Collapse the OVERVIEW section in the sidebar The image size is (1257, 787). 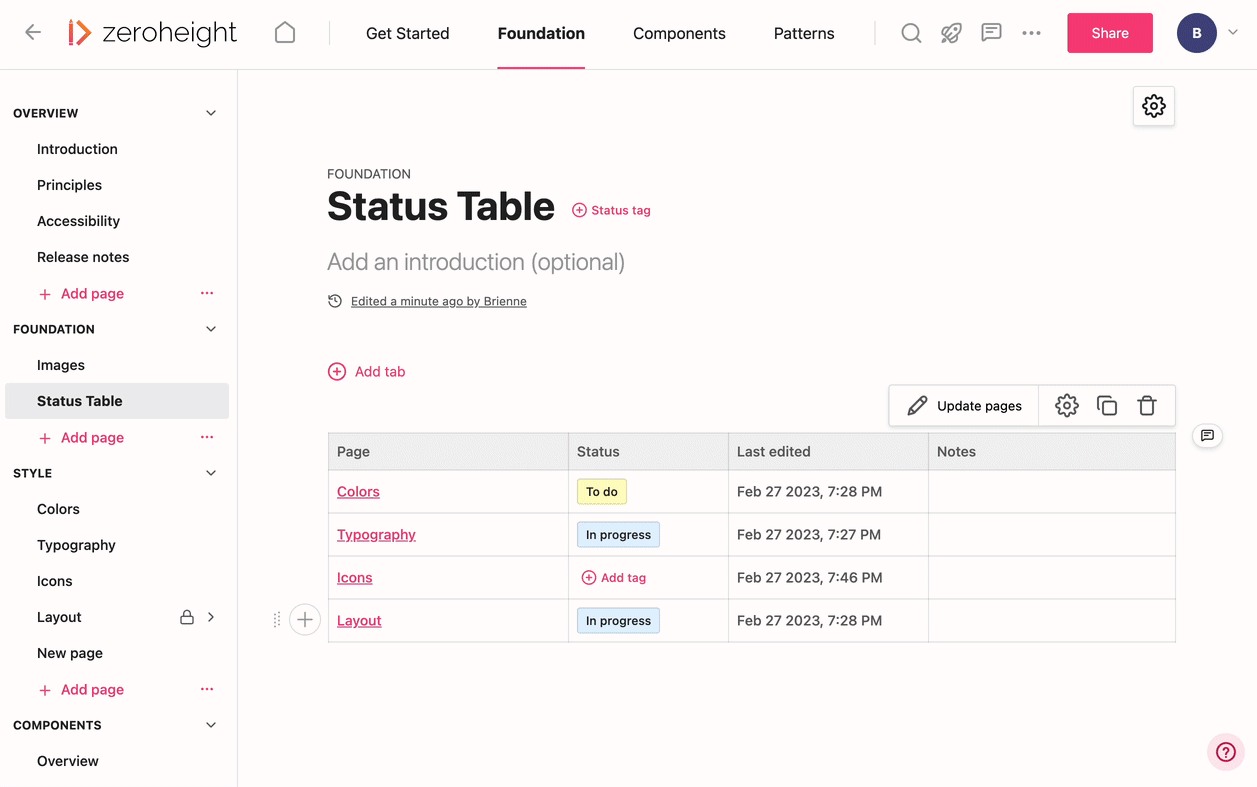(210, 113)
